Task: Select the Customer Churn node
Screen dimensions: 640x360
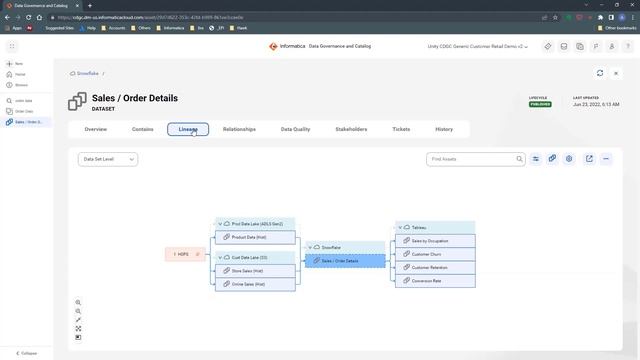Action: [x=435, y=254]
